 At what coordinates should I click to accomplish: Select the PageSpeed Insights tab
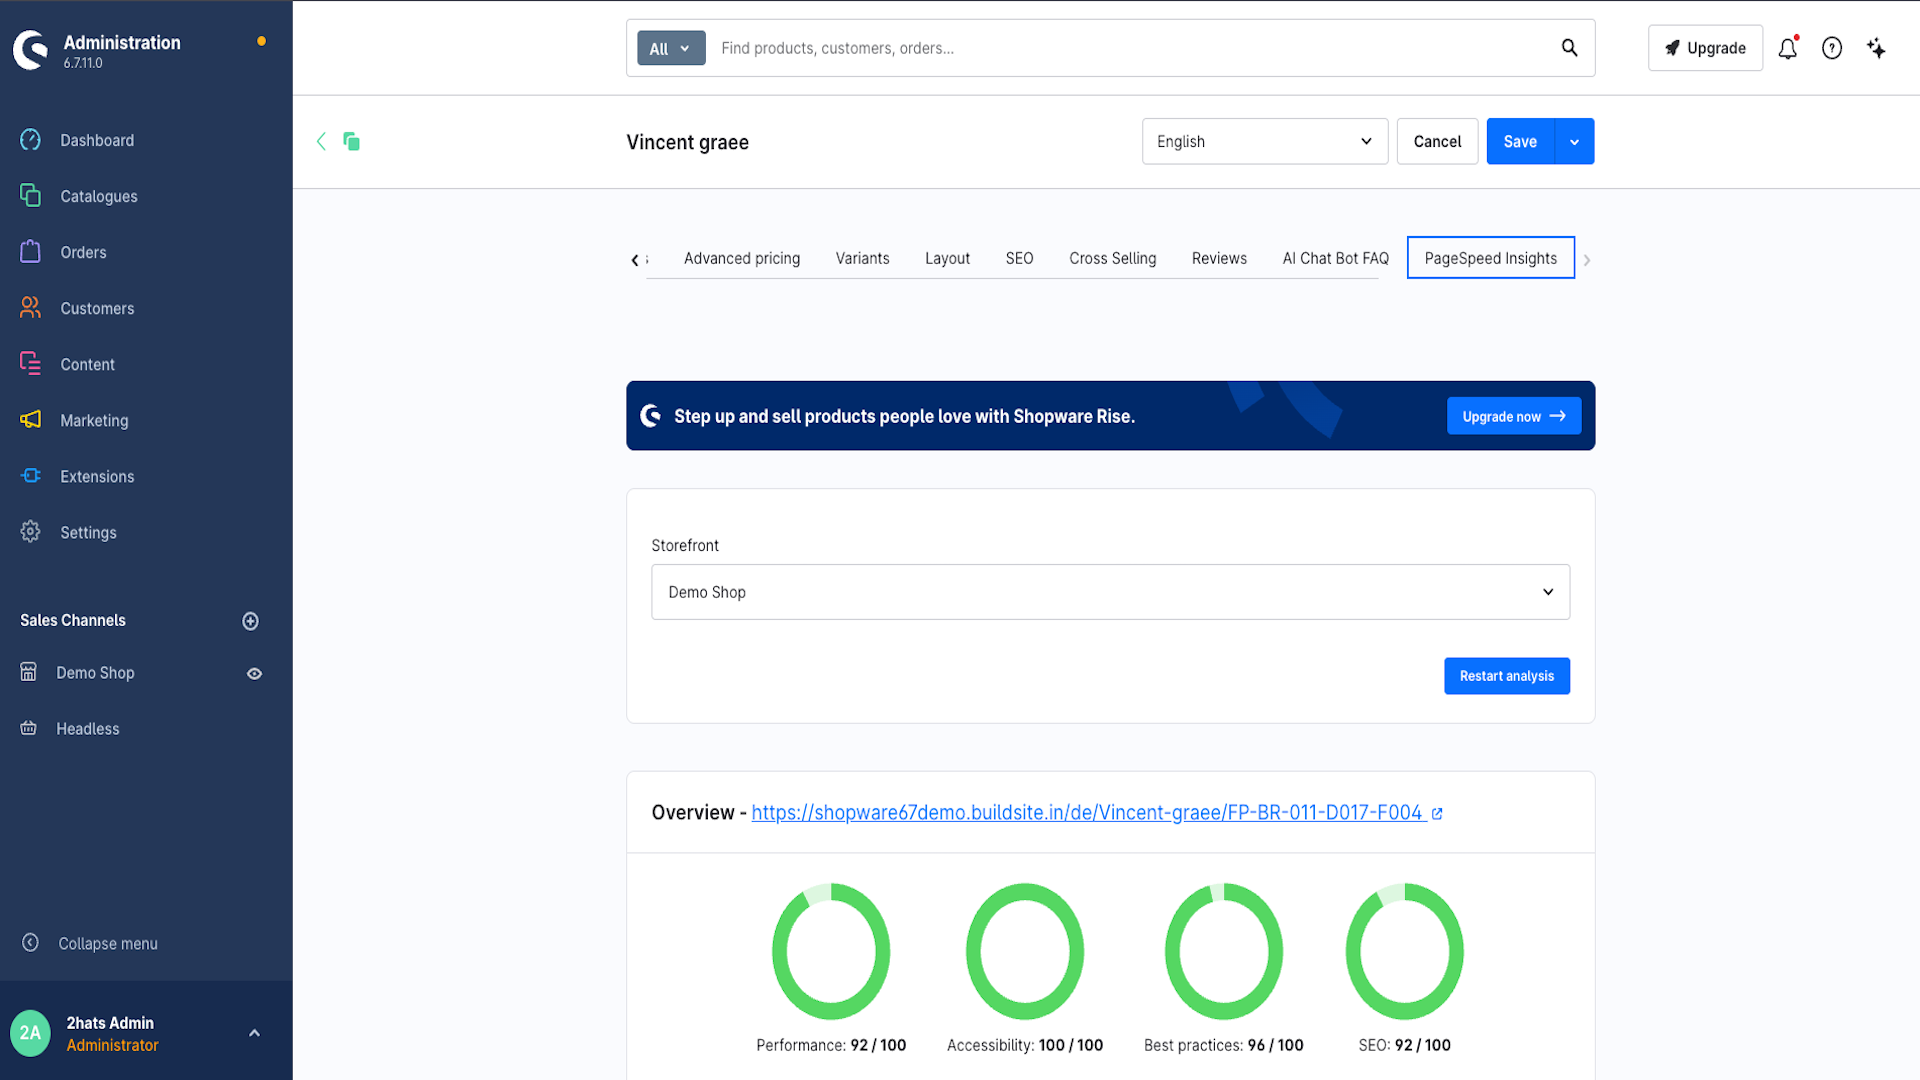coord(1490,258)
